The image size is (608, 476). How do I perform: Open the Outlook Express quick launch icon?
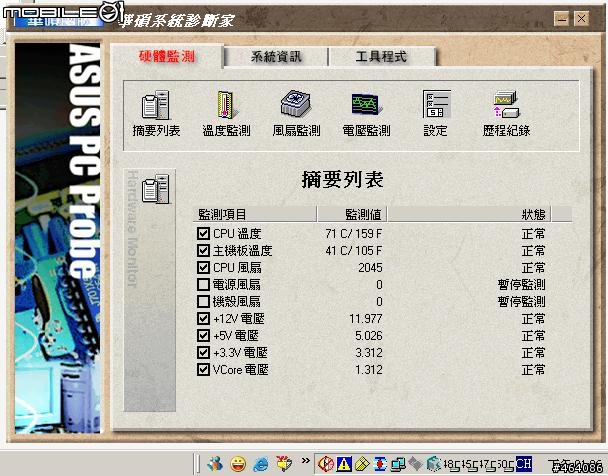[x=284, y=464]
